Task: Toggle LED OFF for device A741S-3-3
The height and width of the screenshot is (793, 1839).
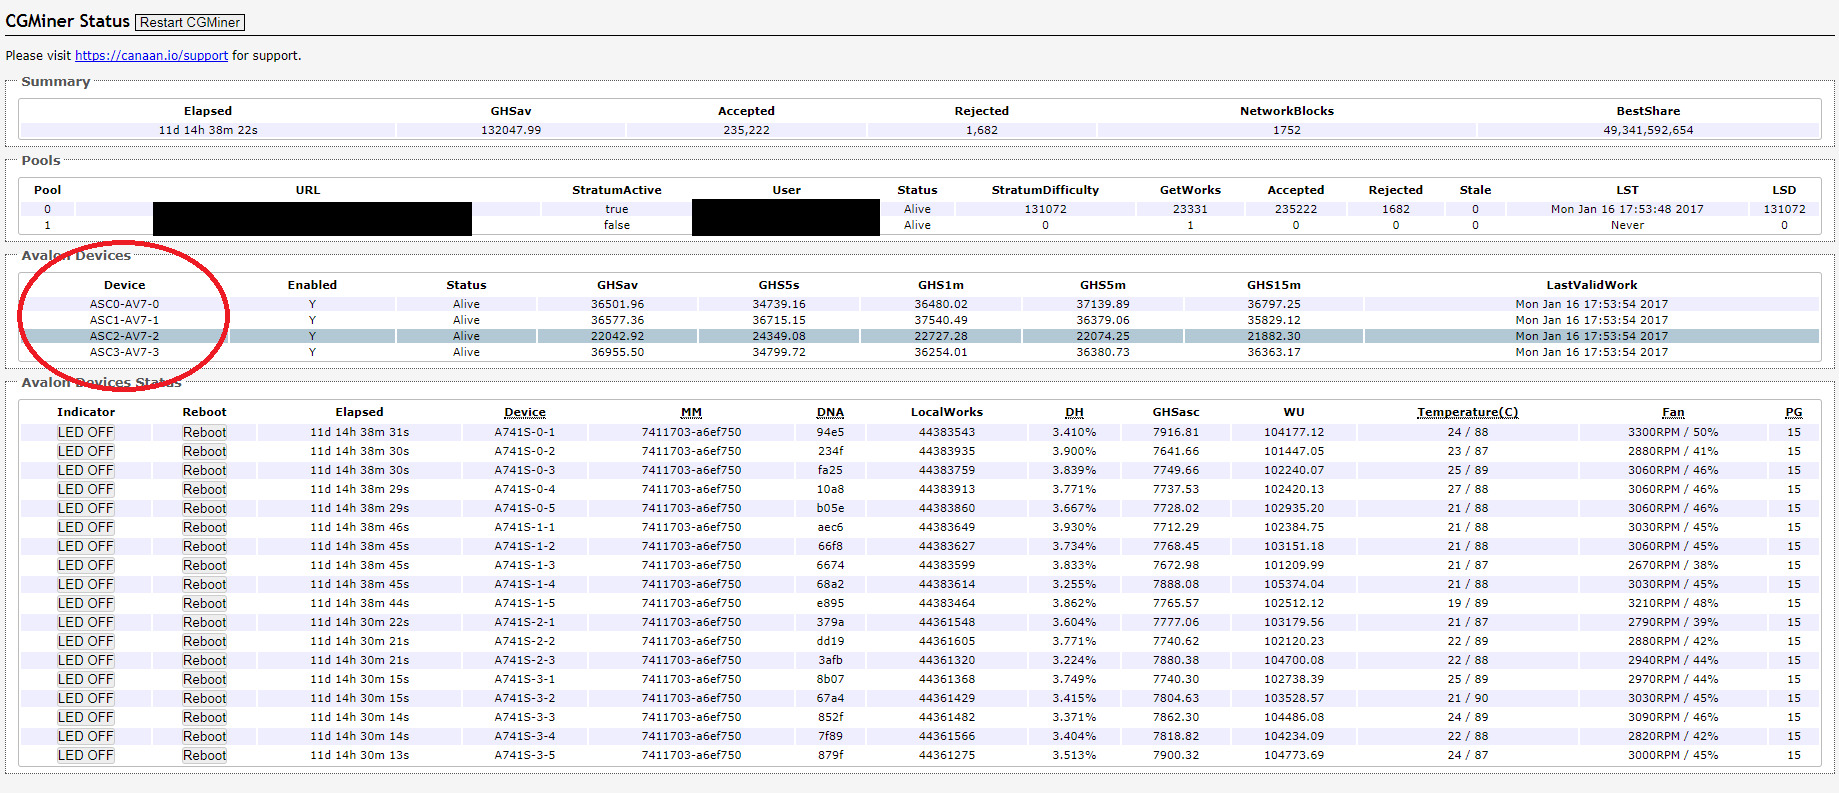Action: click(x=85, y=717)
